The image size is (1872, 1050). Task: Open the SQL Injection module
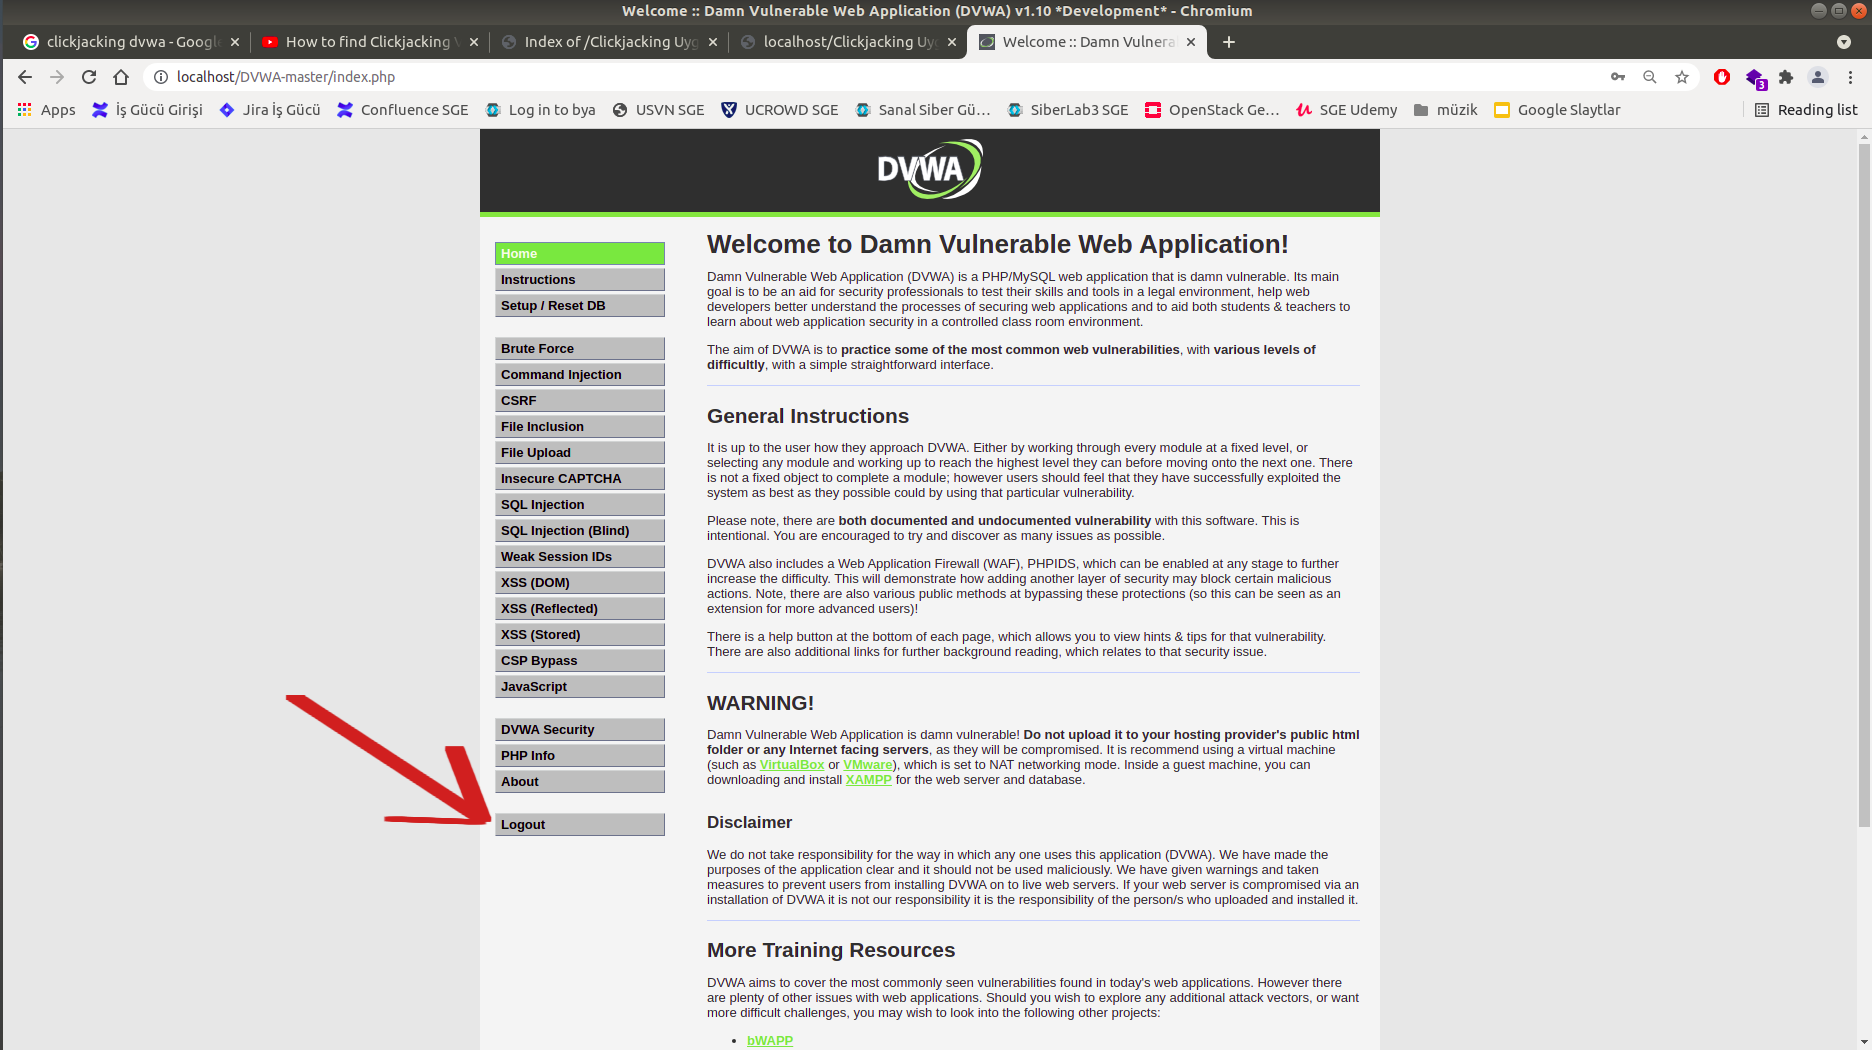pyautogui.click(x=580, y=505)
